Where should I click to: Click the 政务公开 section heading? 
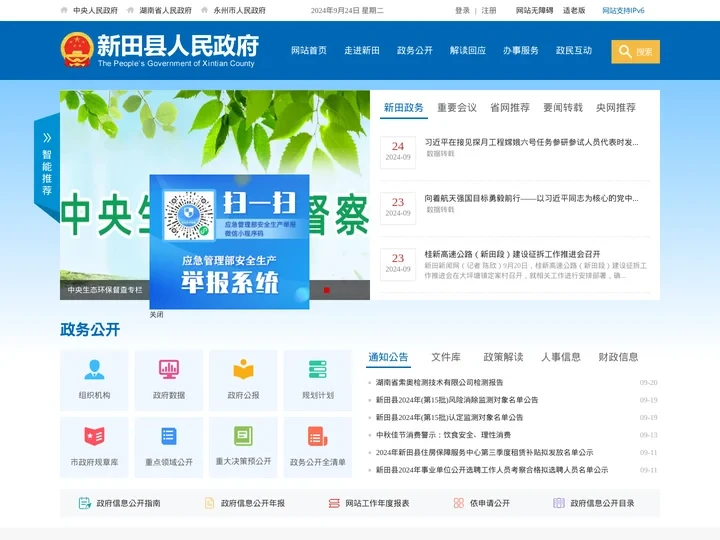90,329
